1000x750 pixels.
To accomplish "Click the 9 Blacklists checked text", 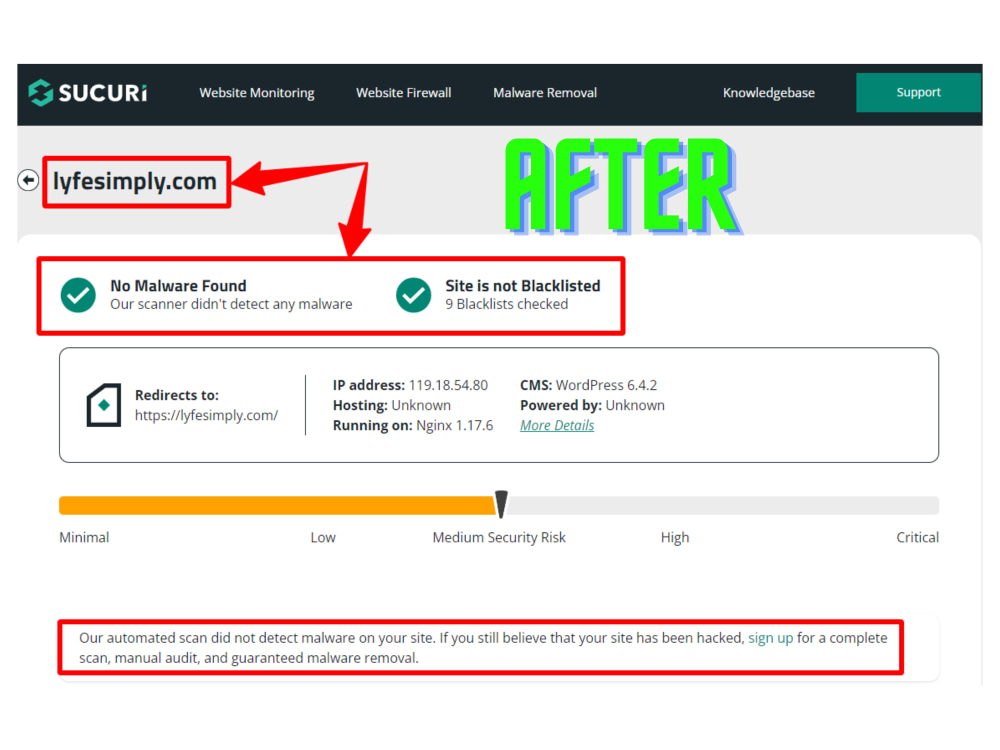I will 506,304.
